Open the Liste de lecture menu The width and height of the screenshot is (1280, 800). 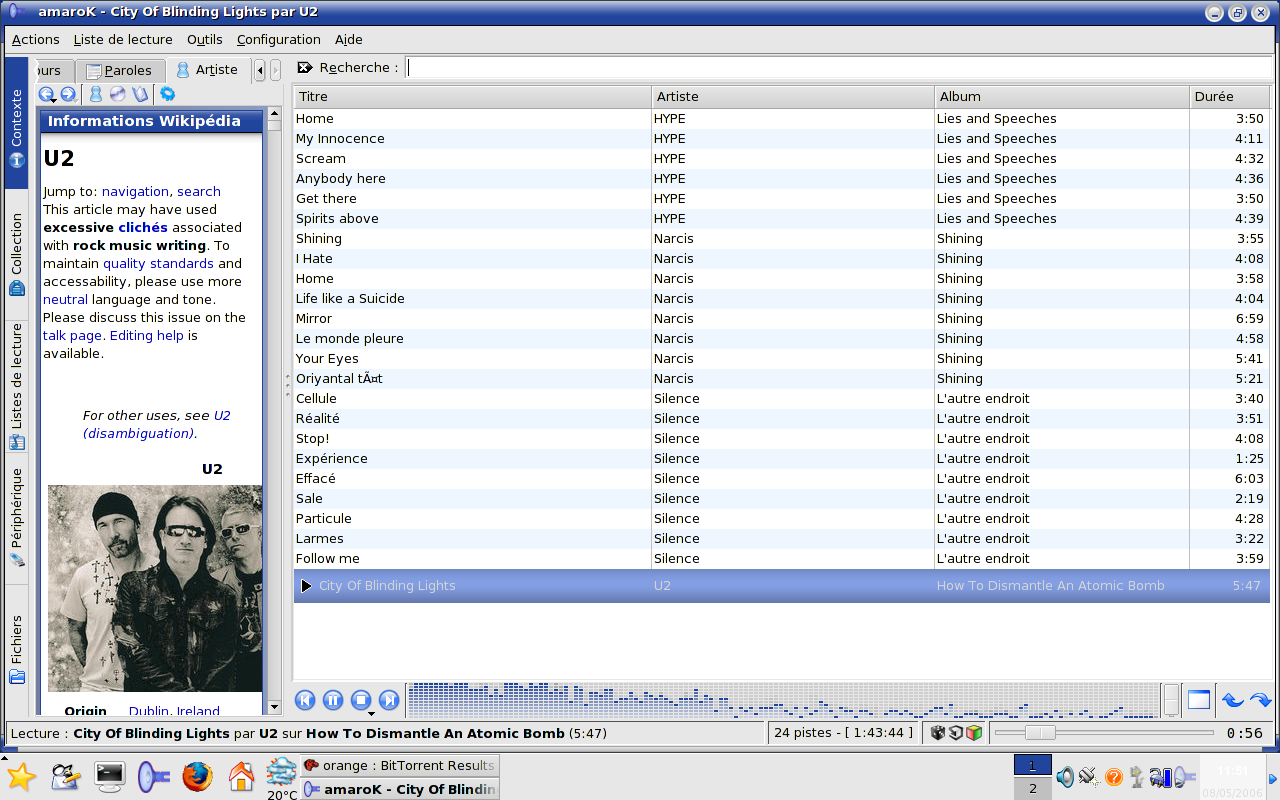click(x=123, y=40)
